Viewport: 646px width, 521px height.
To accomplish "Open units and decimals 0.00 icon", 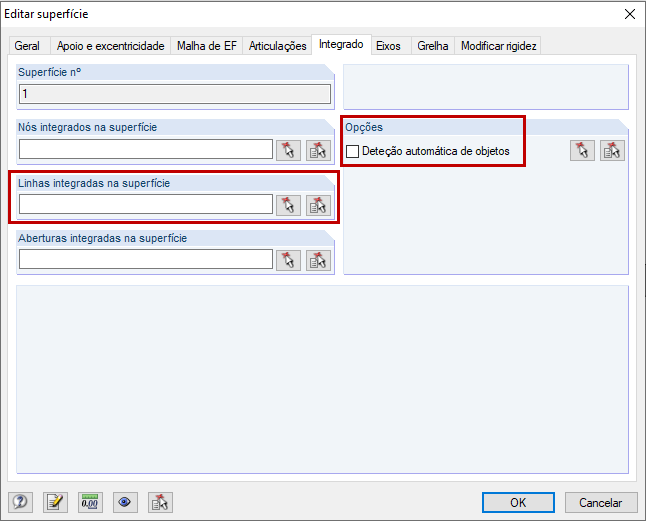I will [x=90, y=502].
